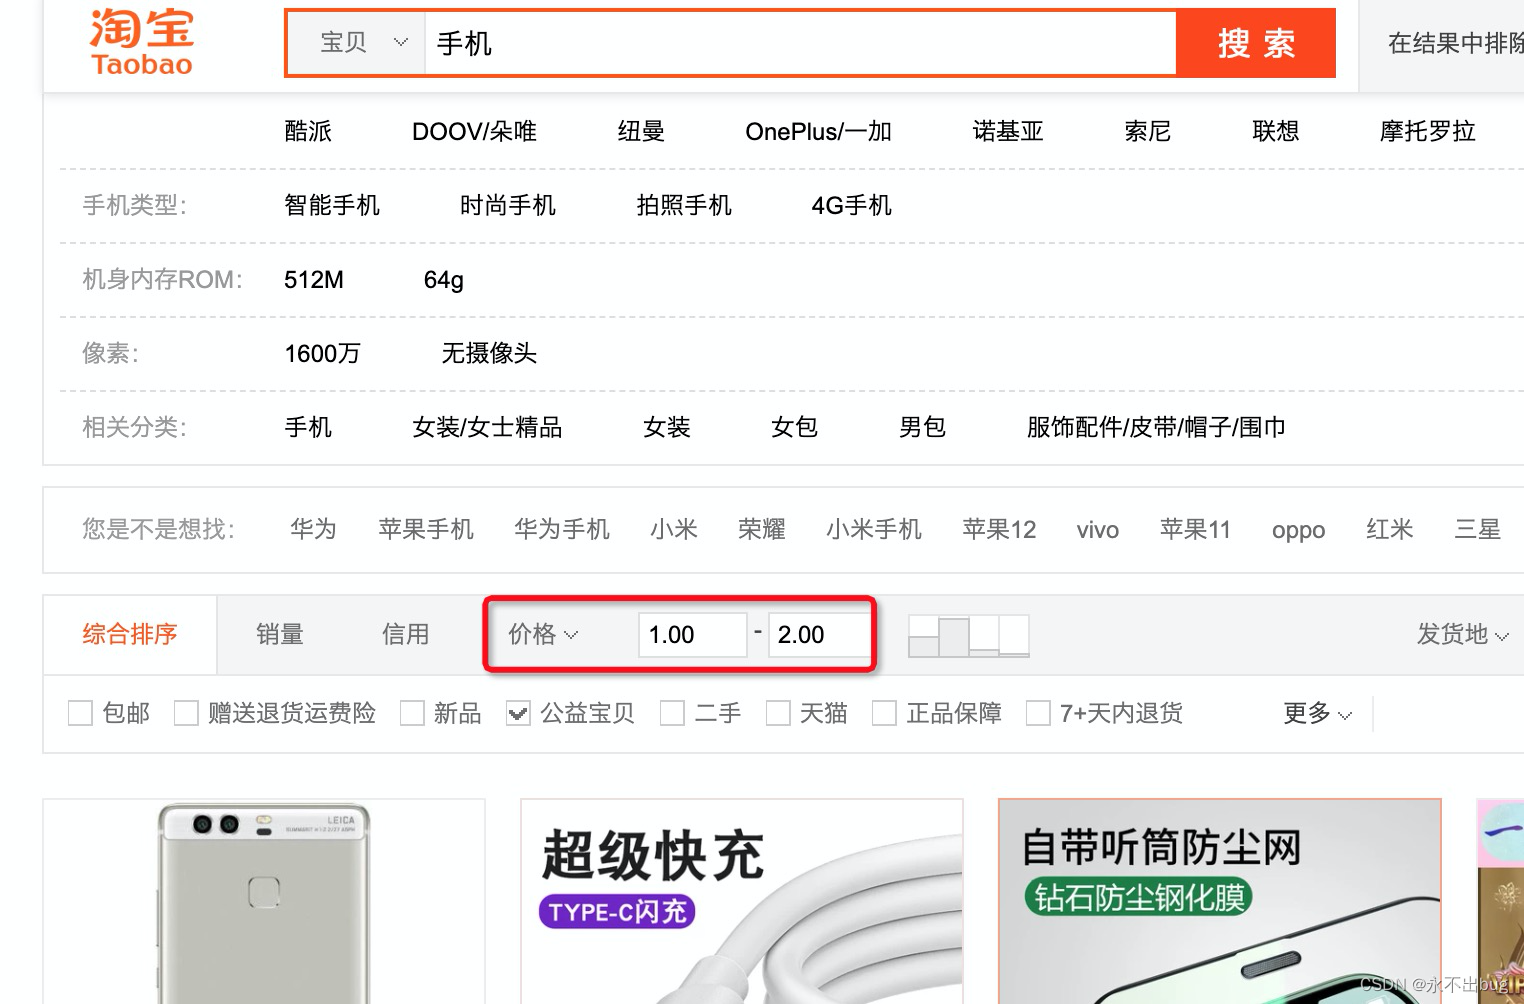Select the 综合排序 sort tab
This screenshot has height=1004, width=1524.
click(130, 634)
